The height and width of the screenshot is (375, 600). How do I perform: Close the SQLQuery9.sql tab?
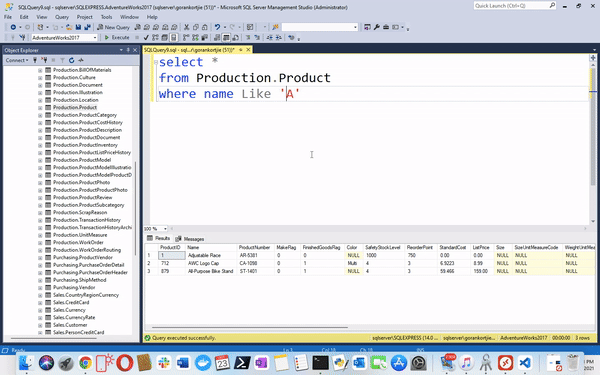248,50
